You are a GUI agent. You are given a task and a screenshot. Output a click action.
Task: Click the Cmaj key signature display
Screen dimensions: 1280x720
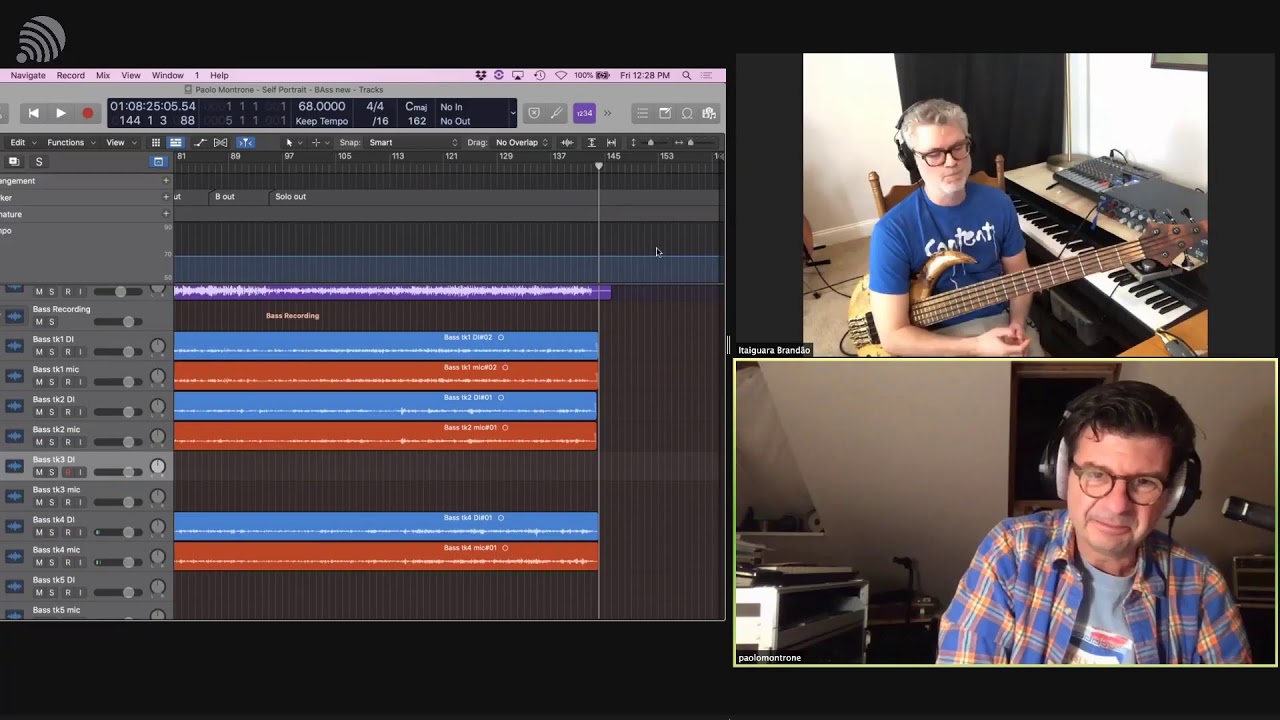pyautogui.click(x=416, y=106)
